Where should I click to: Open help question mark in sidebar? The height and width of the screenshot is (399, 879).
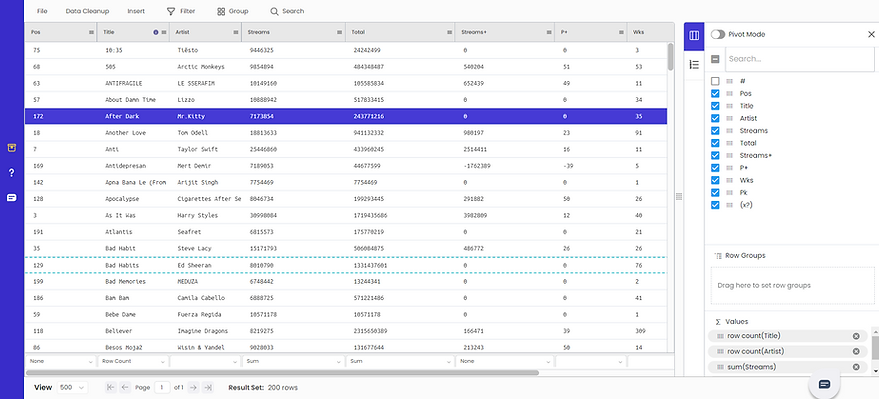click(12, 173)
